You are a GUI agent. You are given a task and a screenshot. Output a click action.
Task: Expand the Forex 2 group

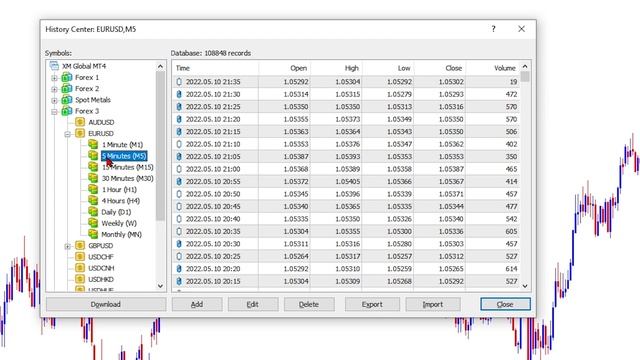54,89
